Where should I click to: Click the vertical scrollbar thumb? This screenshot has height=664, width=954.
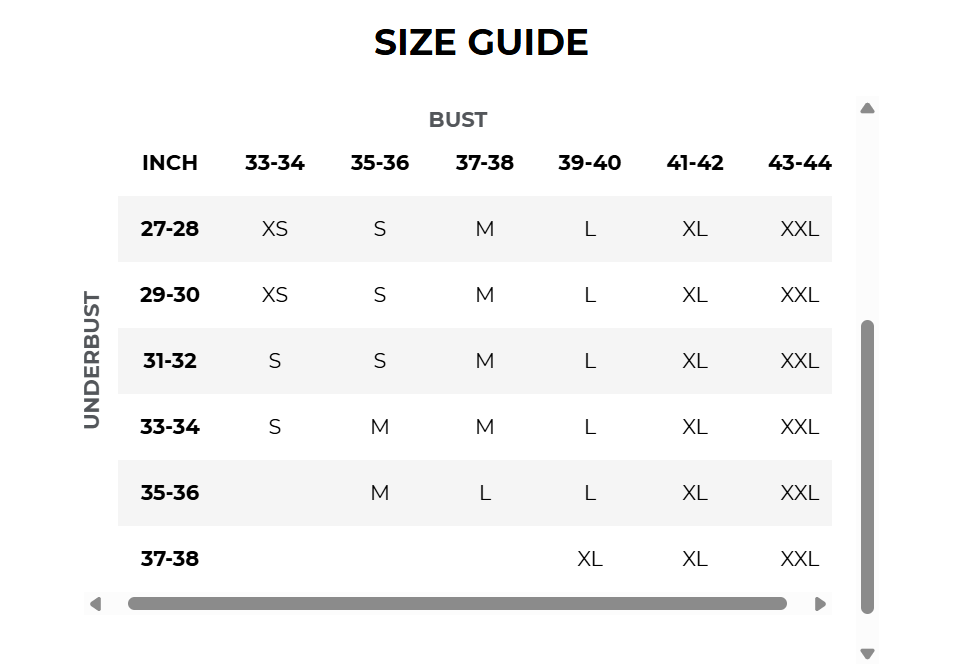(867, 467)
